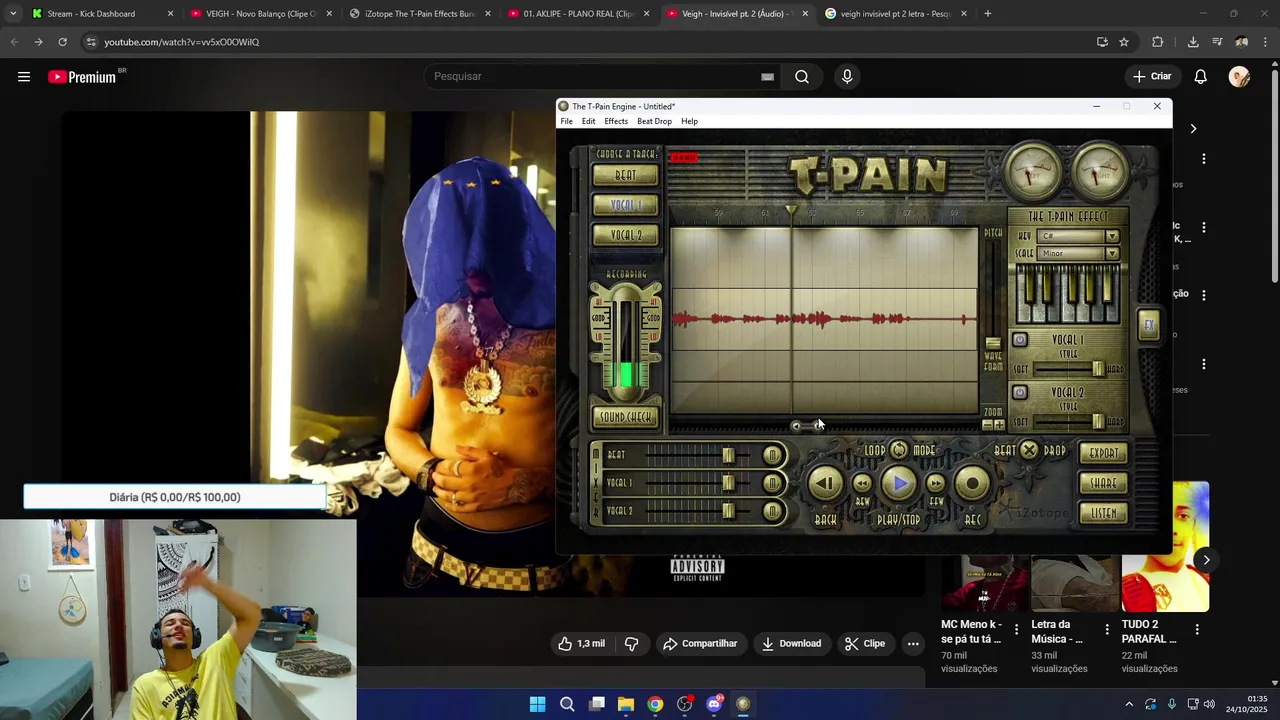Open the Effects menu
The image size is (1280, 720).
[x=616, y=121]
